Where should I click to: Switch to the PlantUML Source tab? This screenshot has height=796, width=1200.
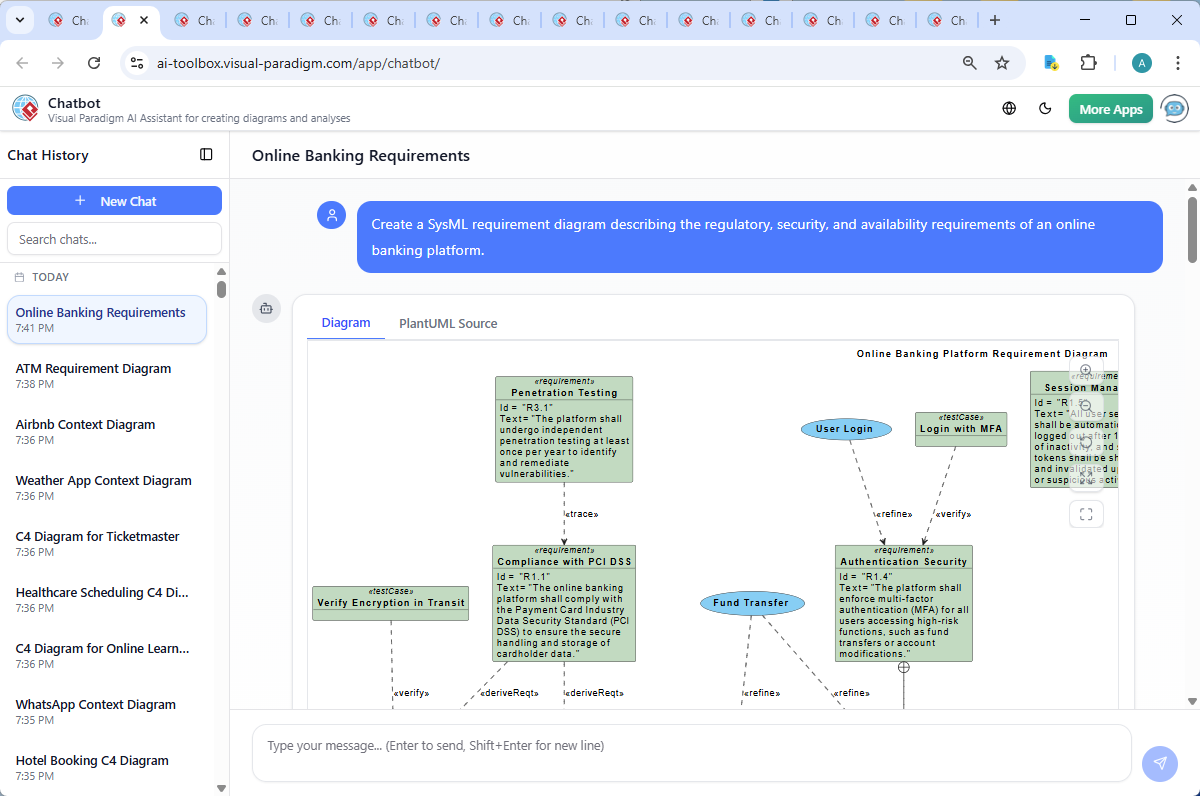tap(448, 323)
